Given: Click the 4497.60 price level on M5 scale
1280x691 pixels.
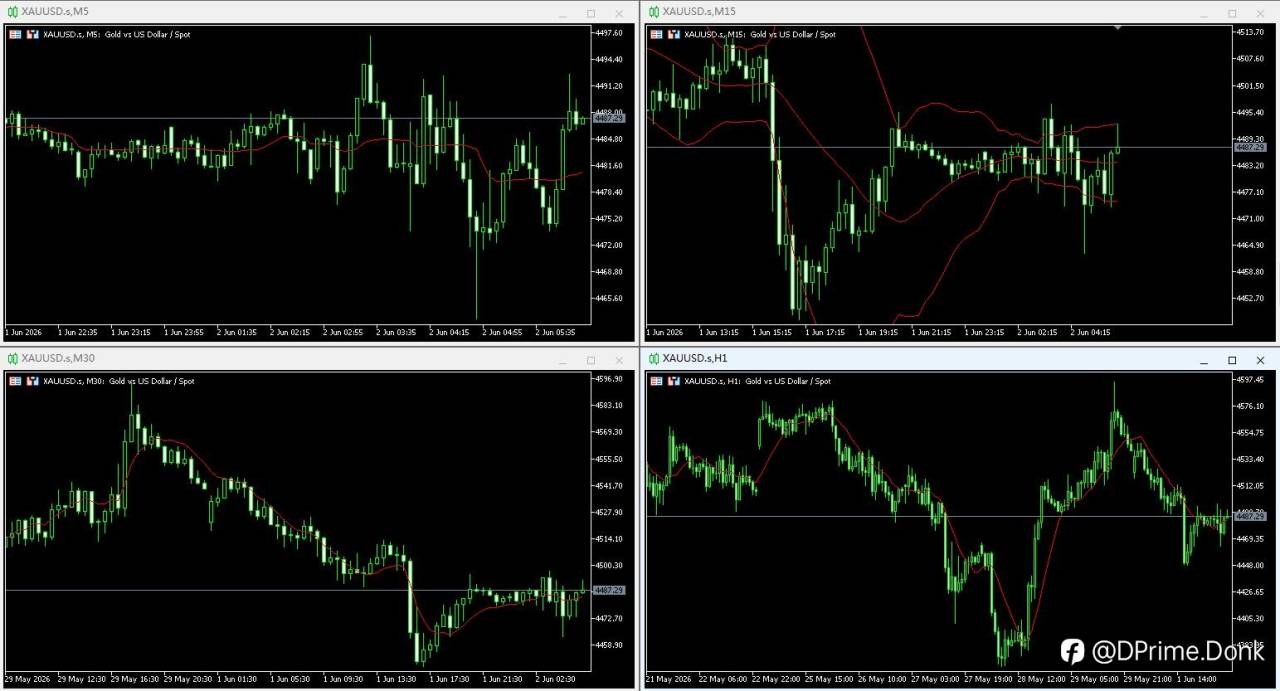Looking at the screenshot, I should (x=609, y=33).
